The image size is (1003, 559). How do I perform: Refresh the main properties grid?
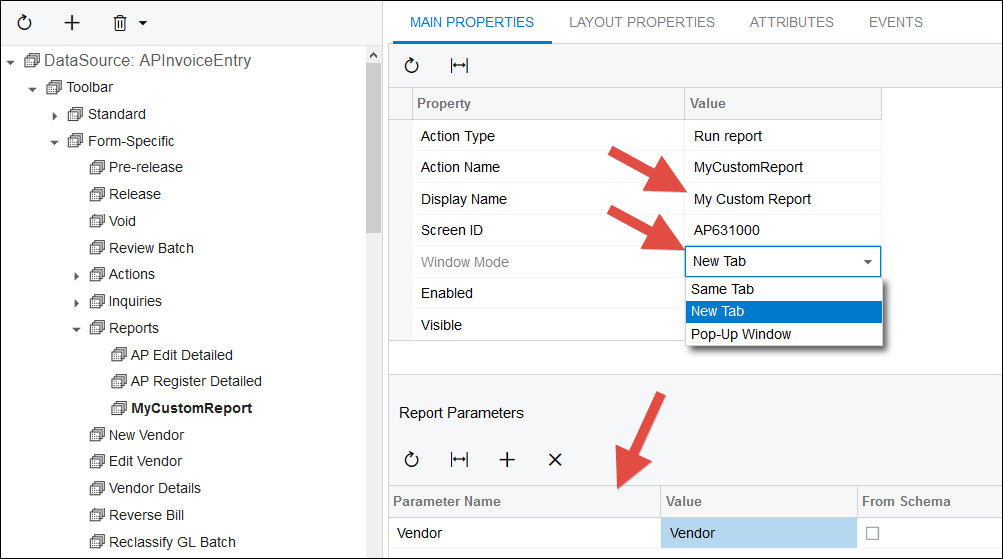tap(411, 66)
